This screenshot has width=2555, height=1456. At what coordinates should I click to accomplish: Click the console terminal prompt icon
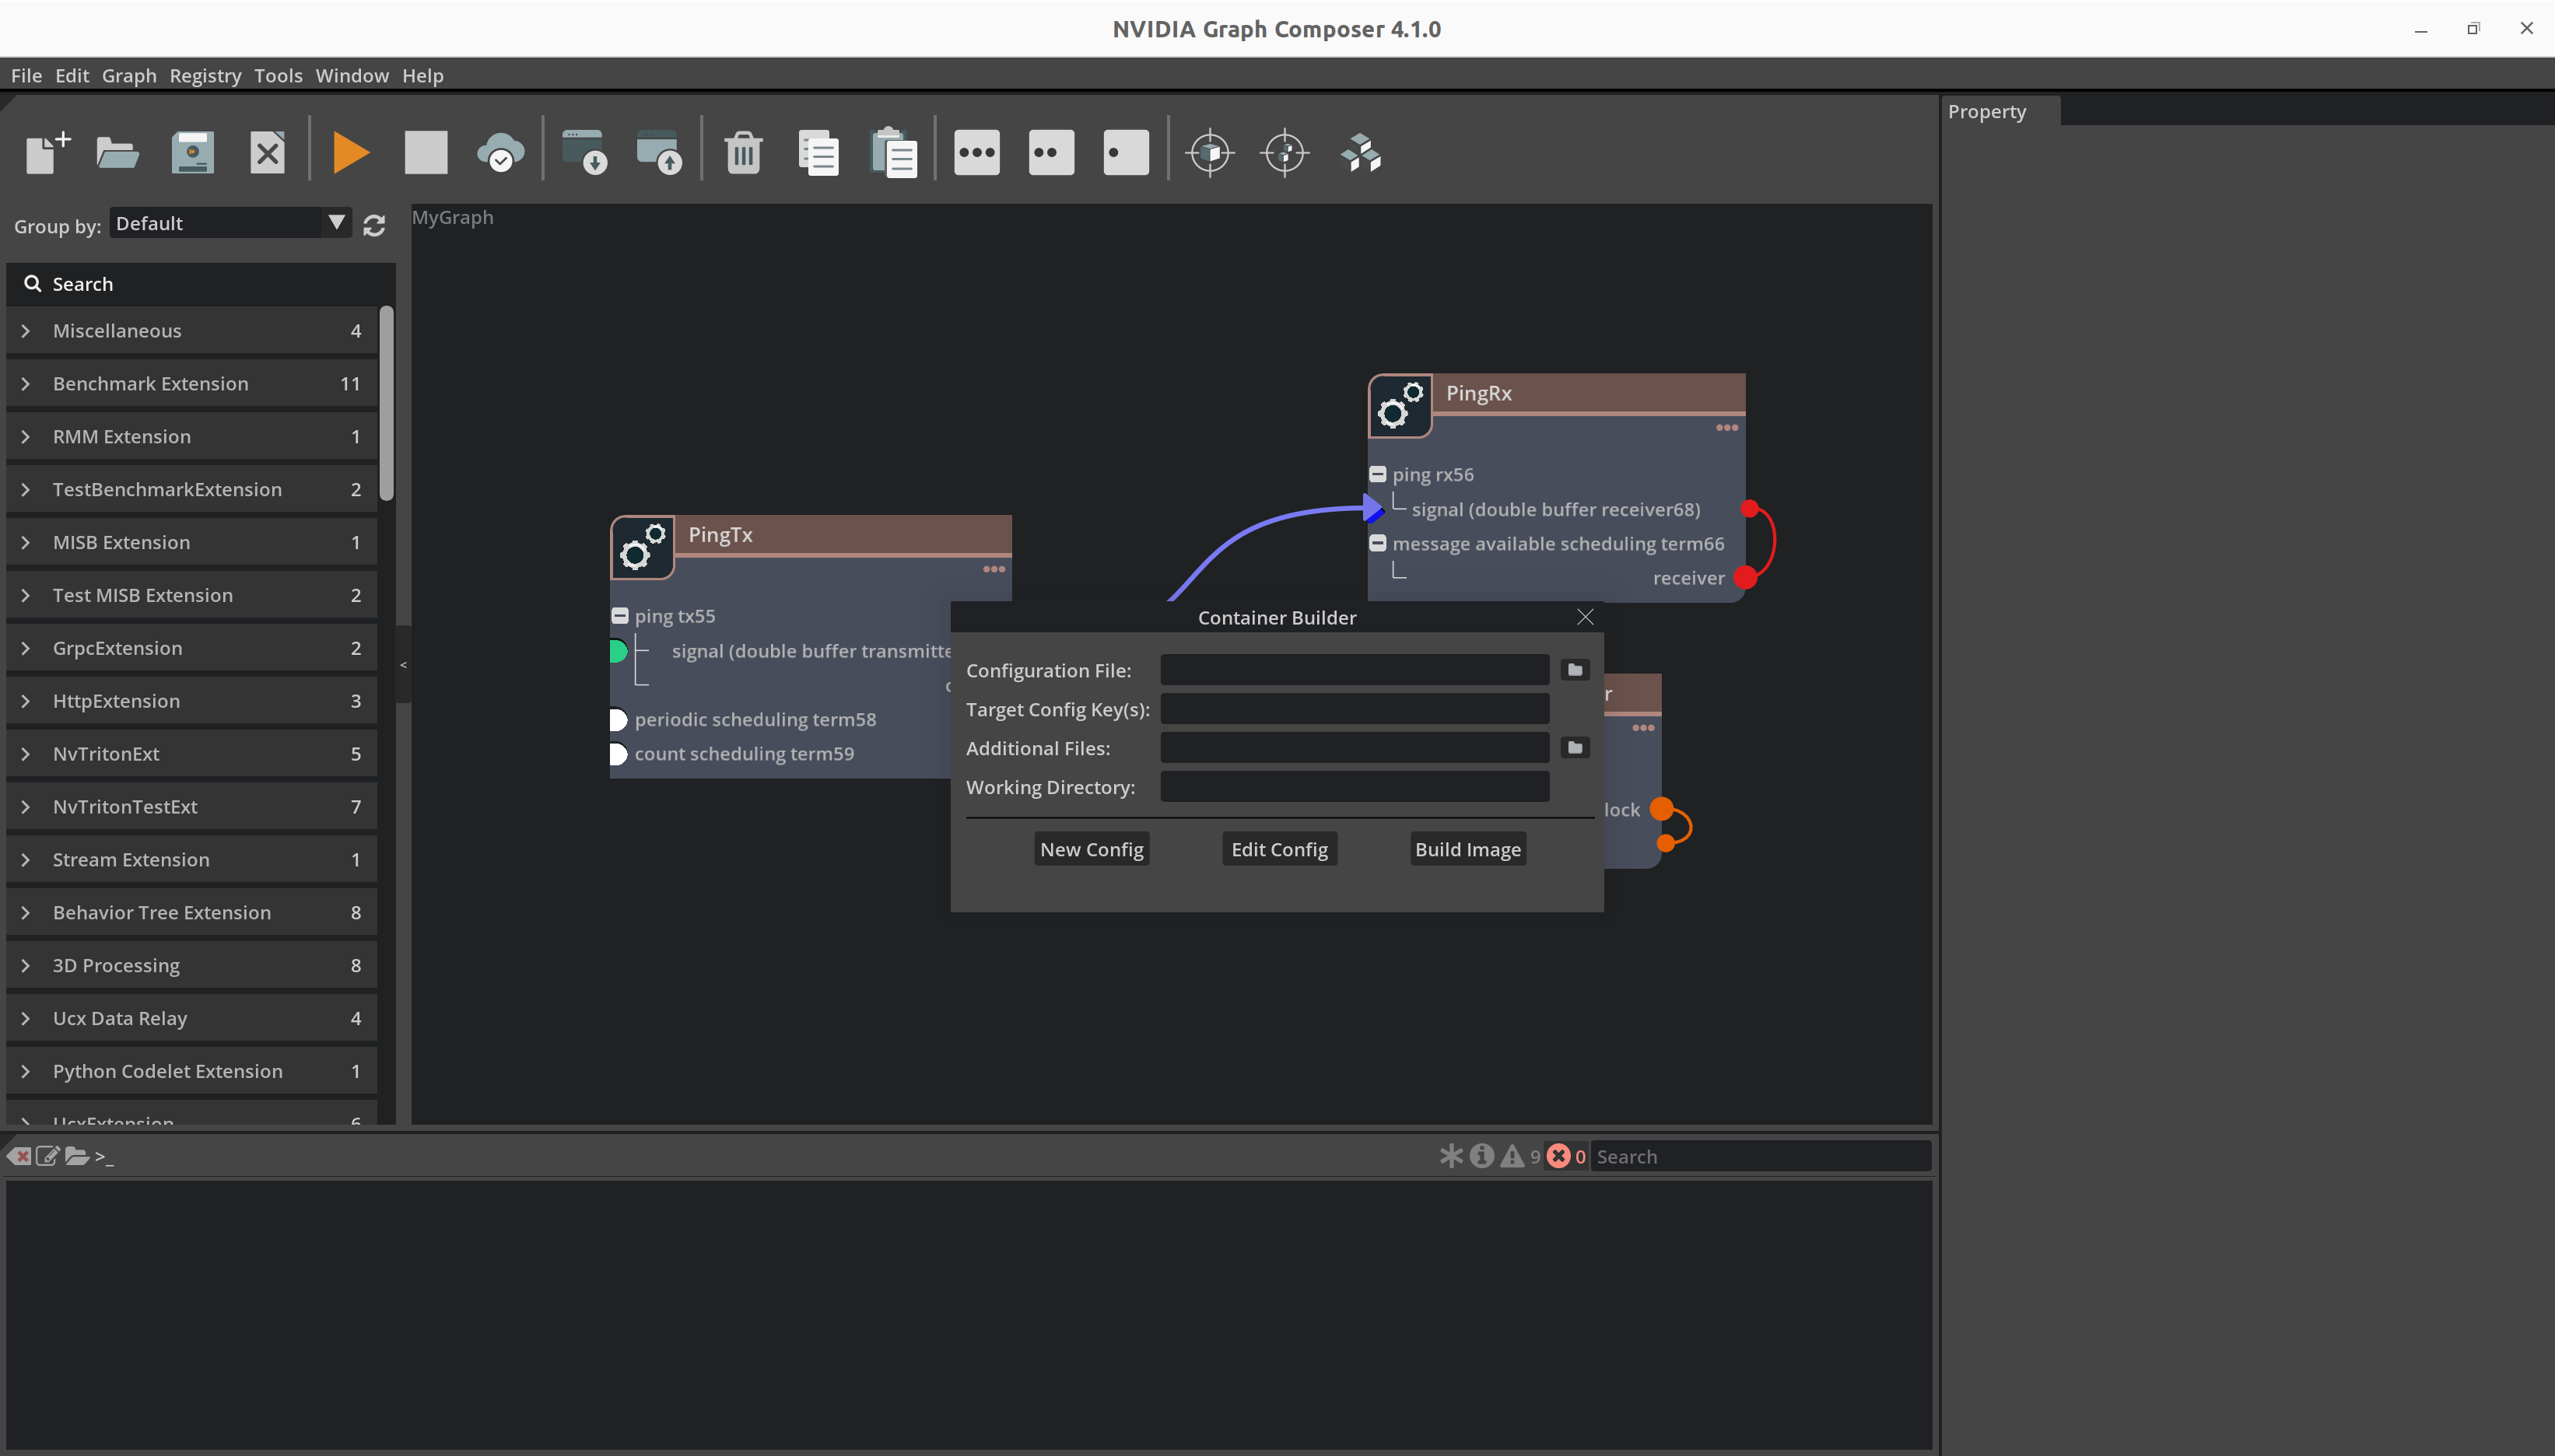pos(104,1157)
